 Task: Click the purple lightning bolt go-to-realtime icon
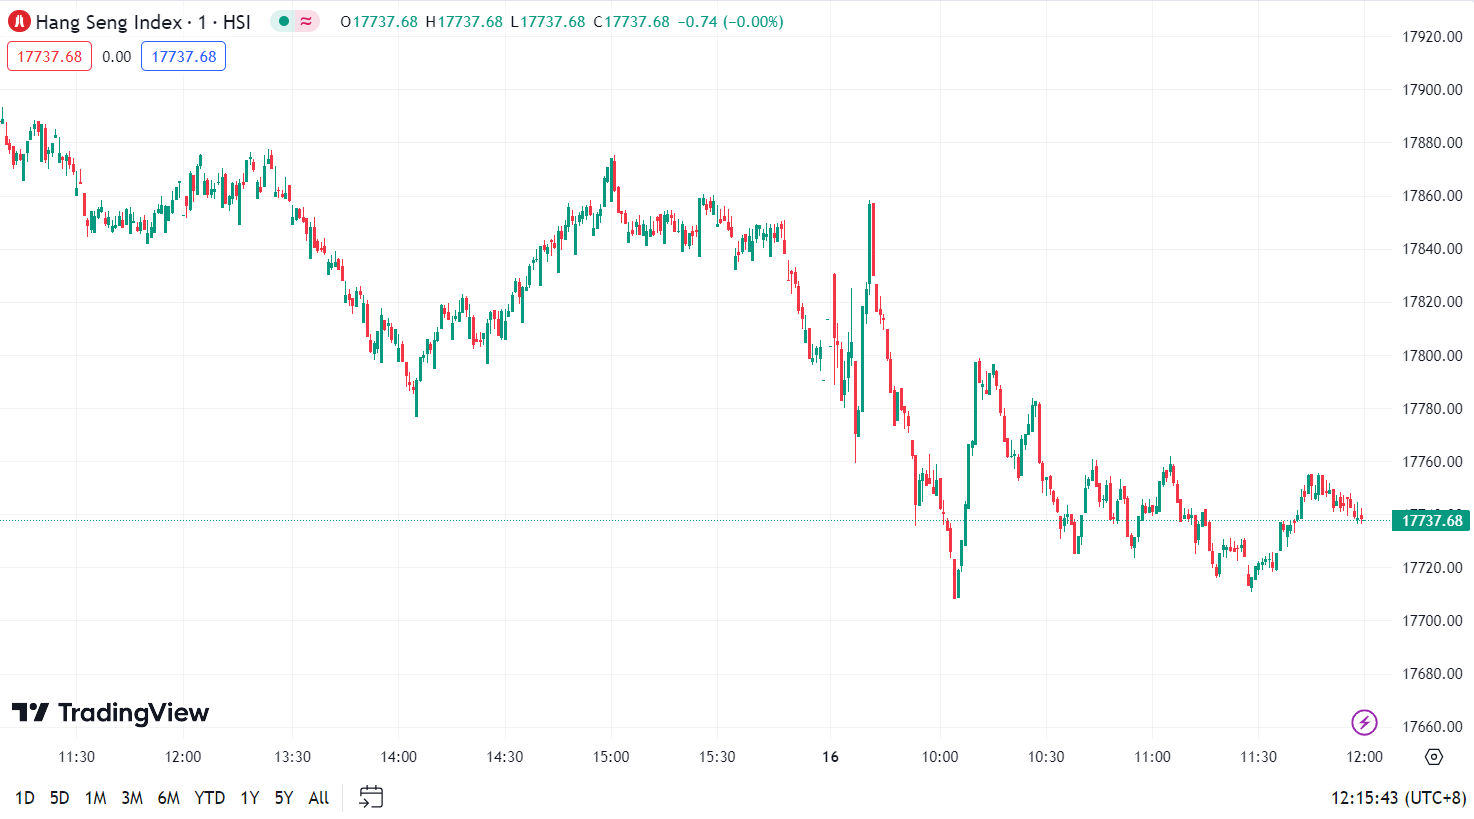tap(1364, 722)
